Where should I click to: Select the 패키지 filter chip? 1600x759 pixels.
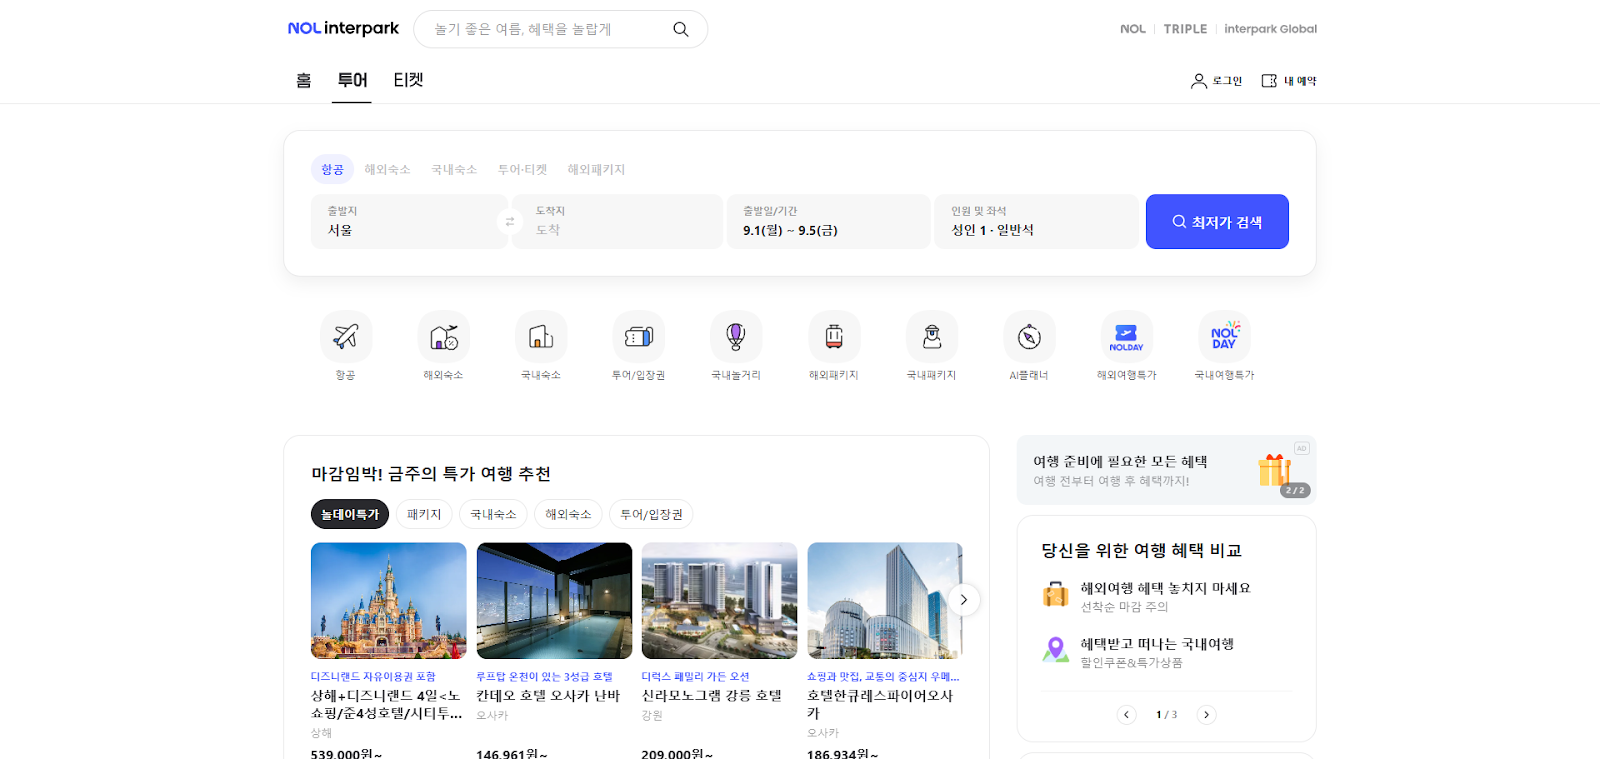point(424,514)
